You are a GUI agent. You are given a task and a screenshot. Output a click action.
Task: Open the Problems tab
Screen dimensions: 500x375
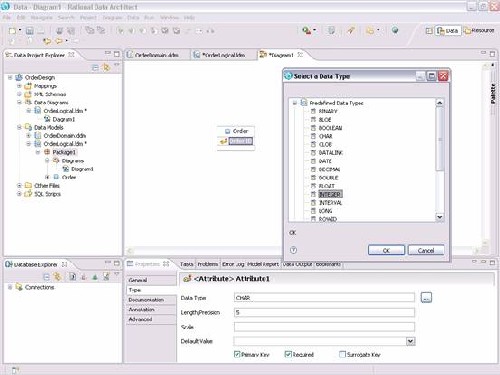(x=208, y=264)
